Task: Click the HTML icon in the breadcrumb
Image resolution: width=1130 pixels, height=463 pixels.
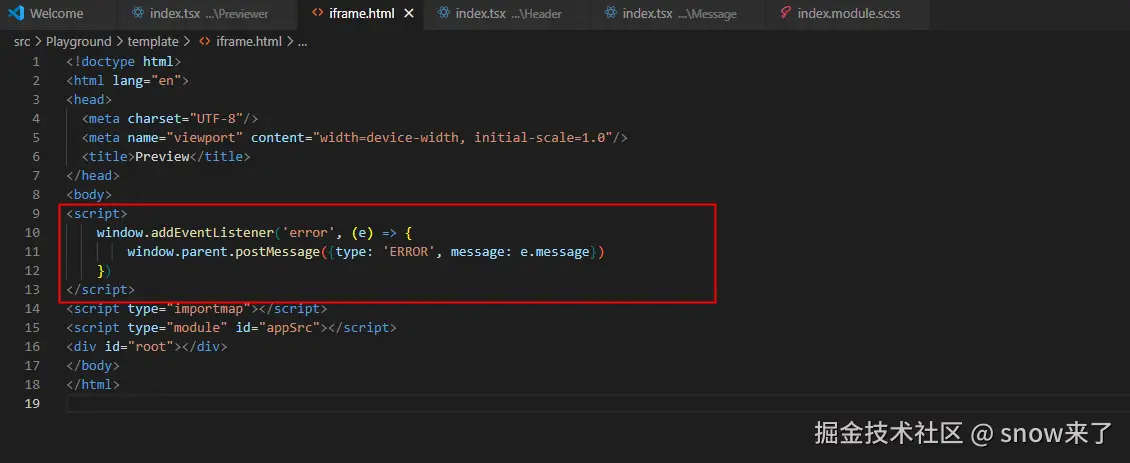Action: [203, 41]
